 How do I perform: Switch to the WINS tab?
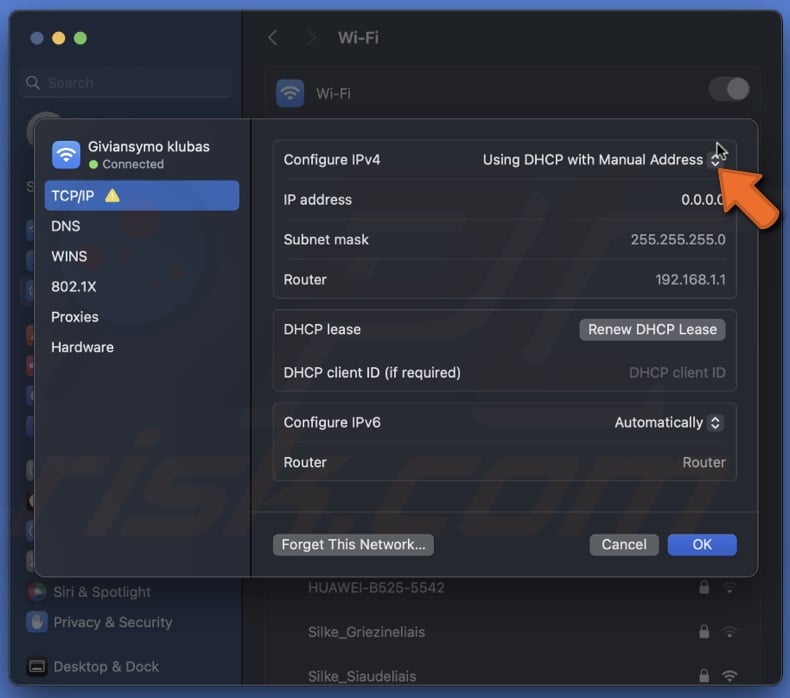69,256
